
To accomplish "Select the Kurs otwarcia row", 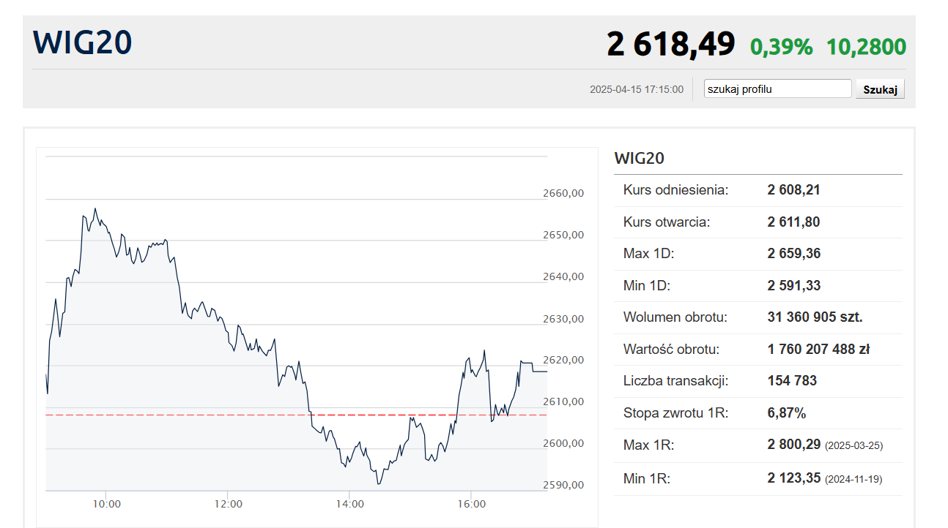I will tap(757, 222).
